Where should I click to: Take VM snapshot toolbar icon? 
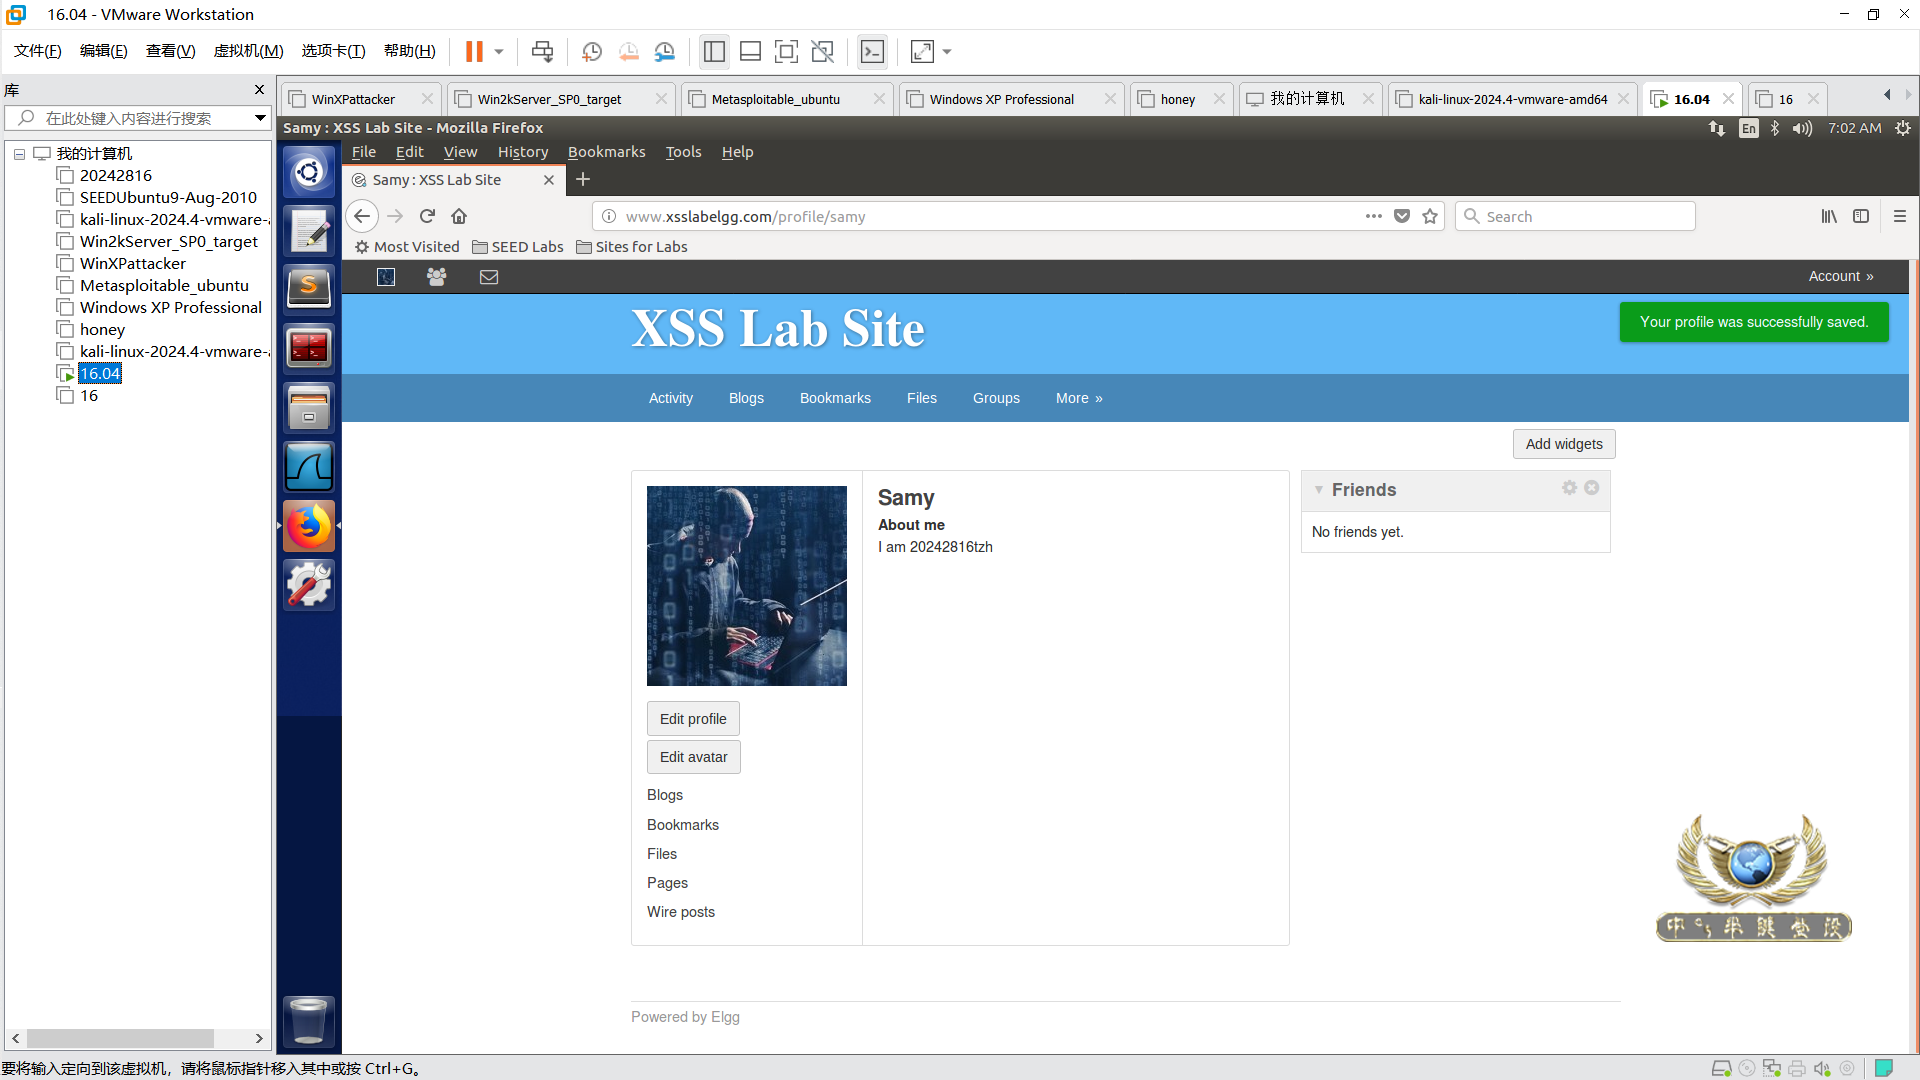click(x=592, y=52)
